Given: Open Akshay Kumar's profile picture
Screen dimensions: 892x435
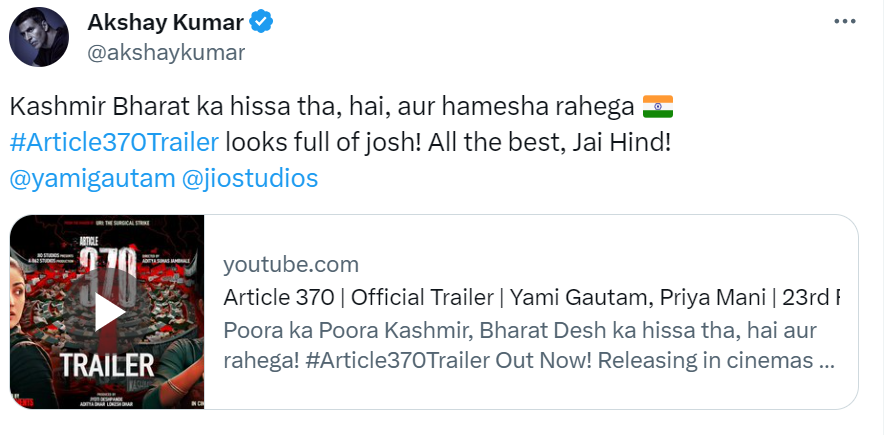Looking at the screenshot, I should point(40,37).
